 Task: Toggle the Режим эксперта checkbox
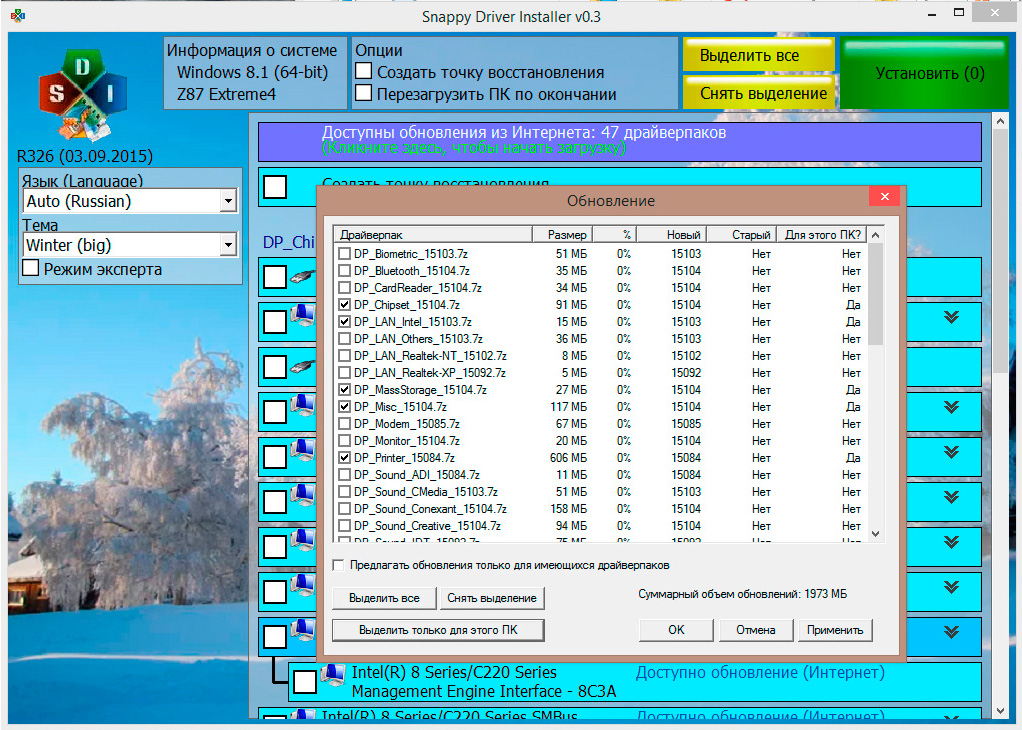[31, 269]
